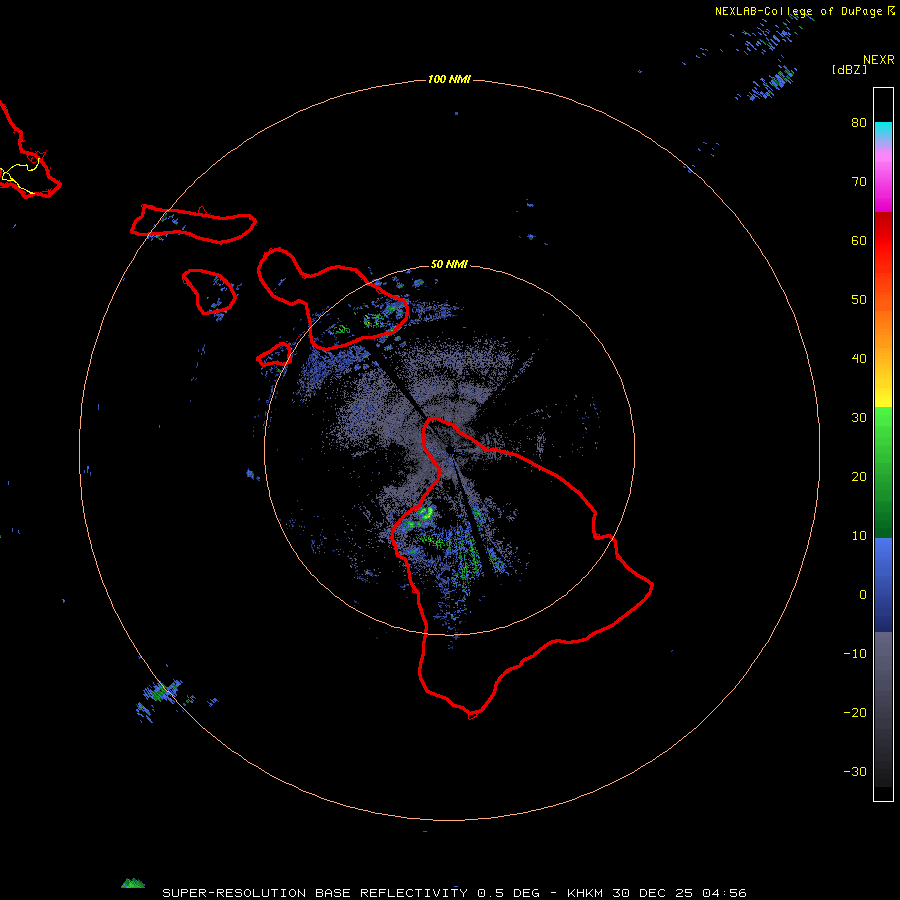Click the 100 NMI range ring label
This screenshot has width=900, height=900.
[449, 79]
